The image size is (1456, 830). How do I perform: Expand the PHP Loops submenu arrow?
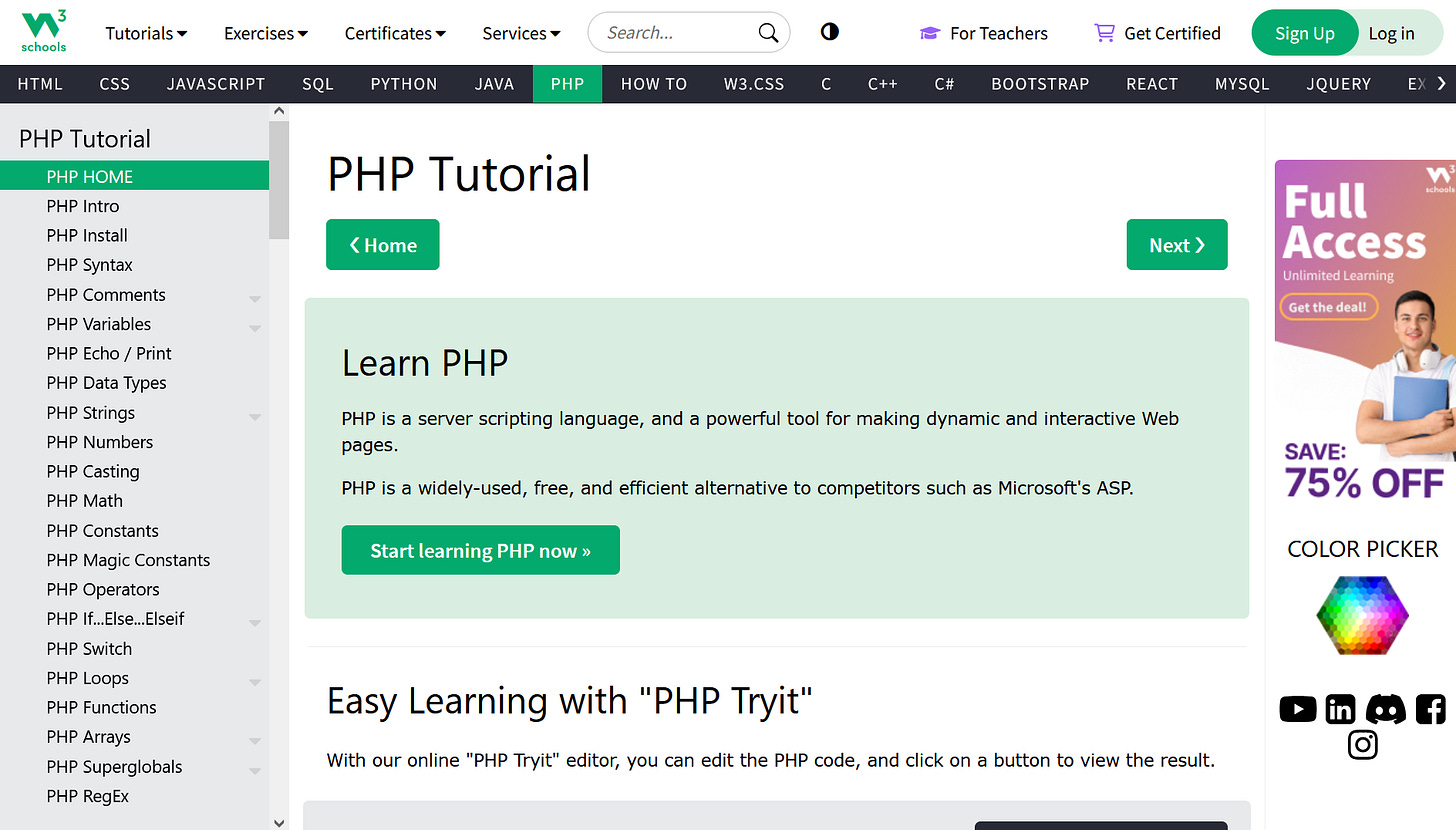coord(255,682)
